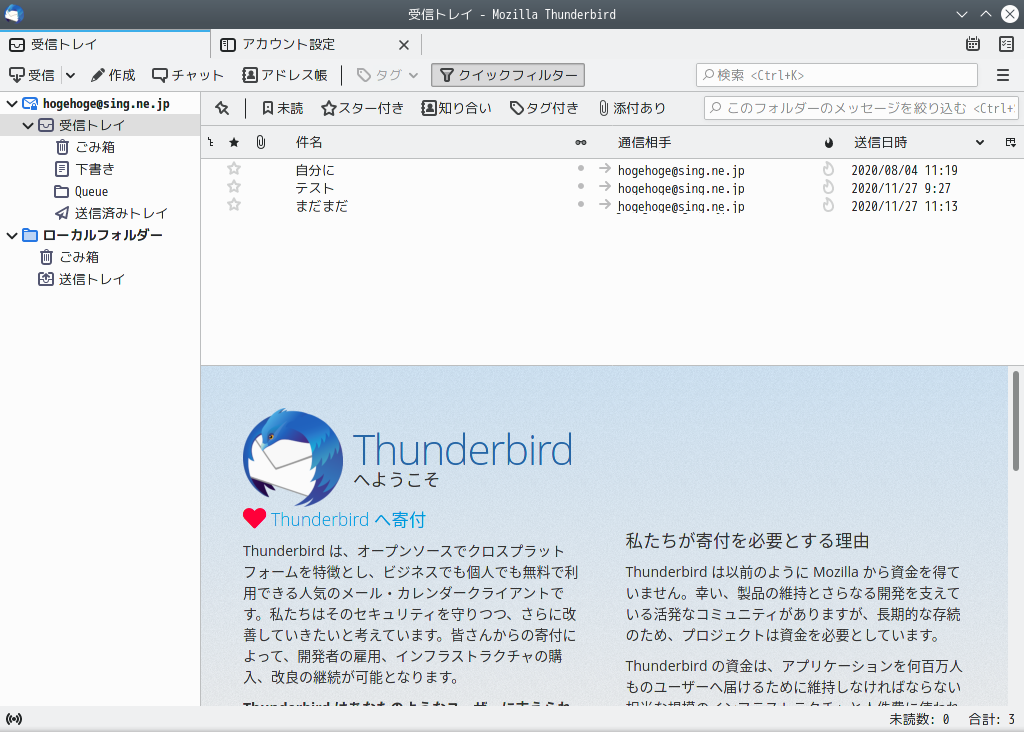Image resolution: width=1024 pixels, height=732 pixels.
Task: Select ローカルフォルダー
Action: point(102,235)
